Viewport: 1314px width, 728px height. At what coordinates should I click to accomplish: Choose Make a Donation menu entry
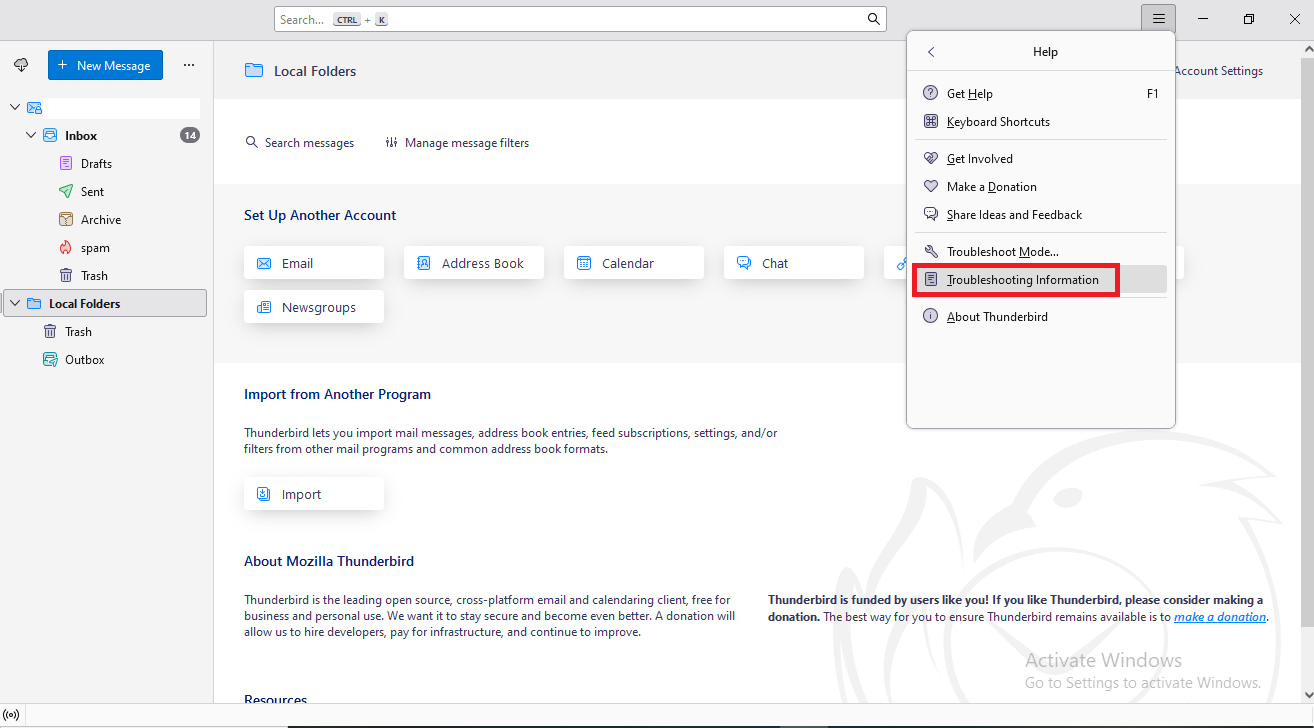pyautogui.click(x=1041, y=187)
